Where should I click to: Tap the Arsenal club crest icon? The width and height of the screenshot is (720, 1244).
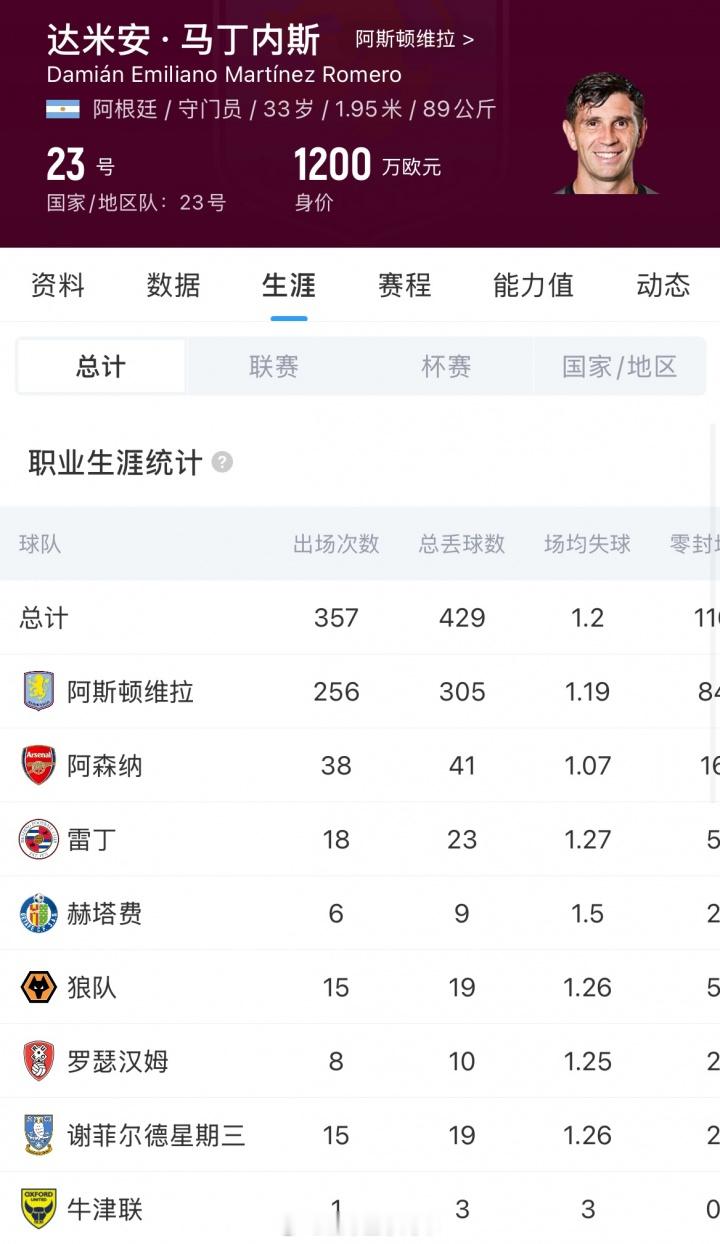point(39,765)
